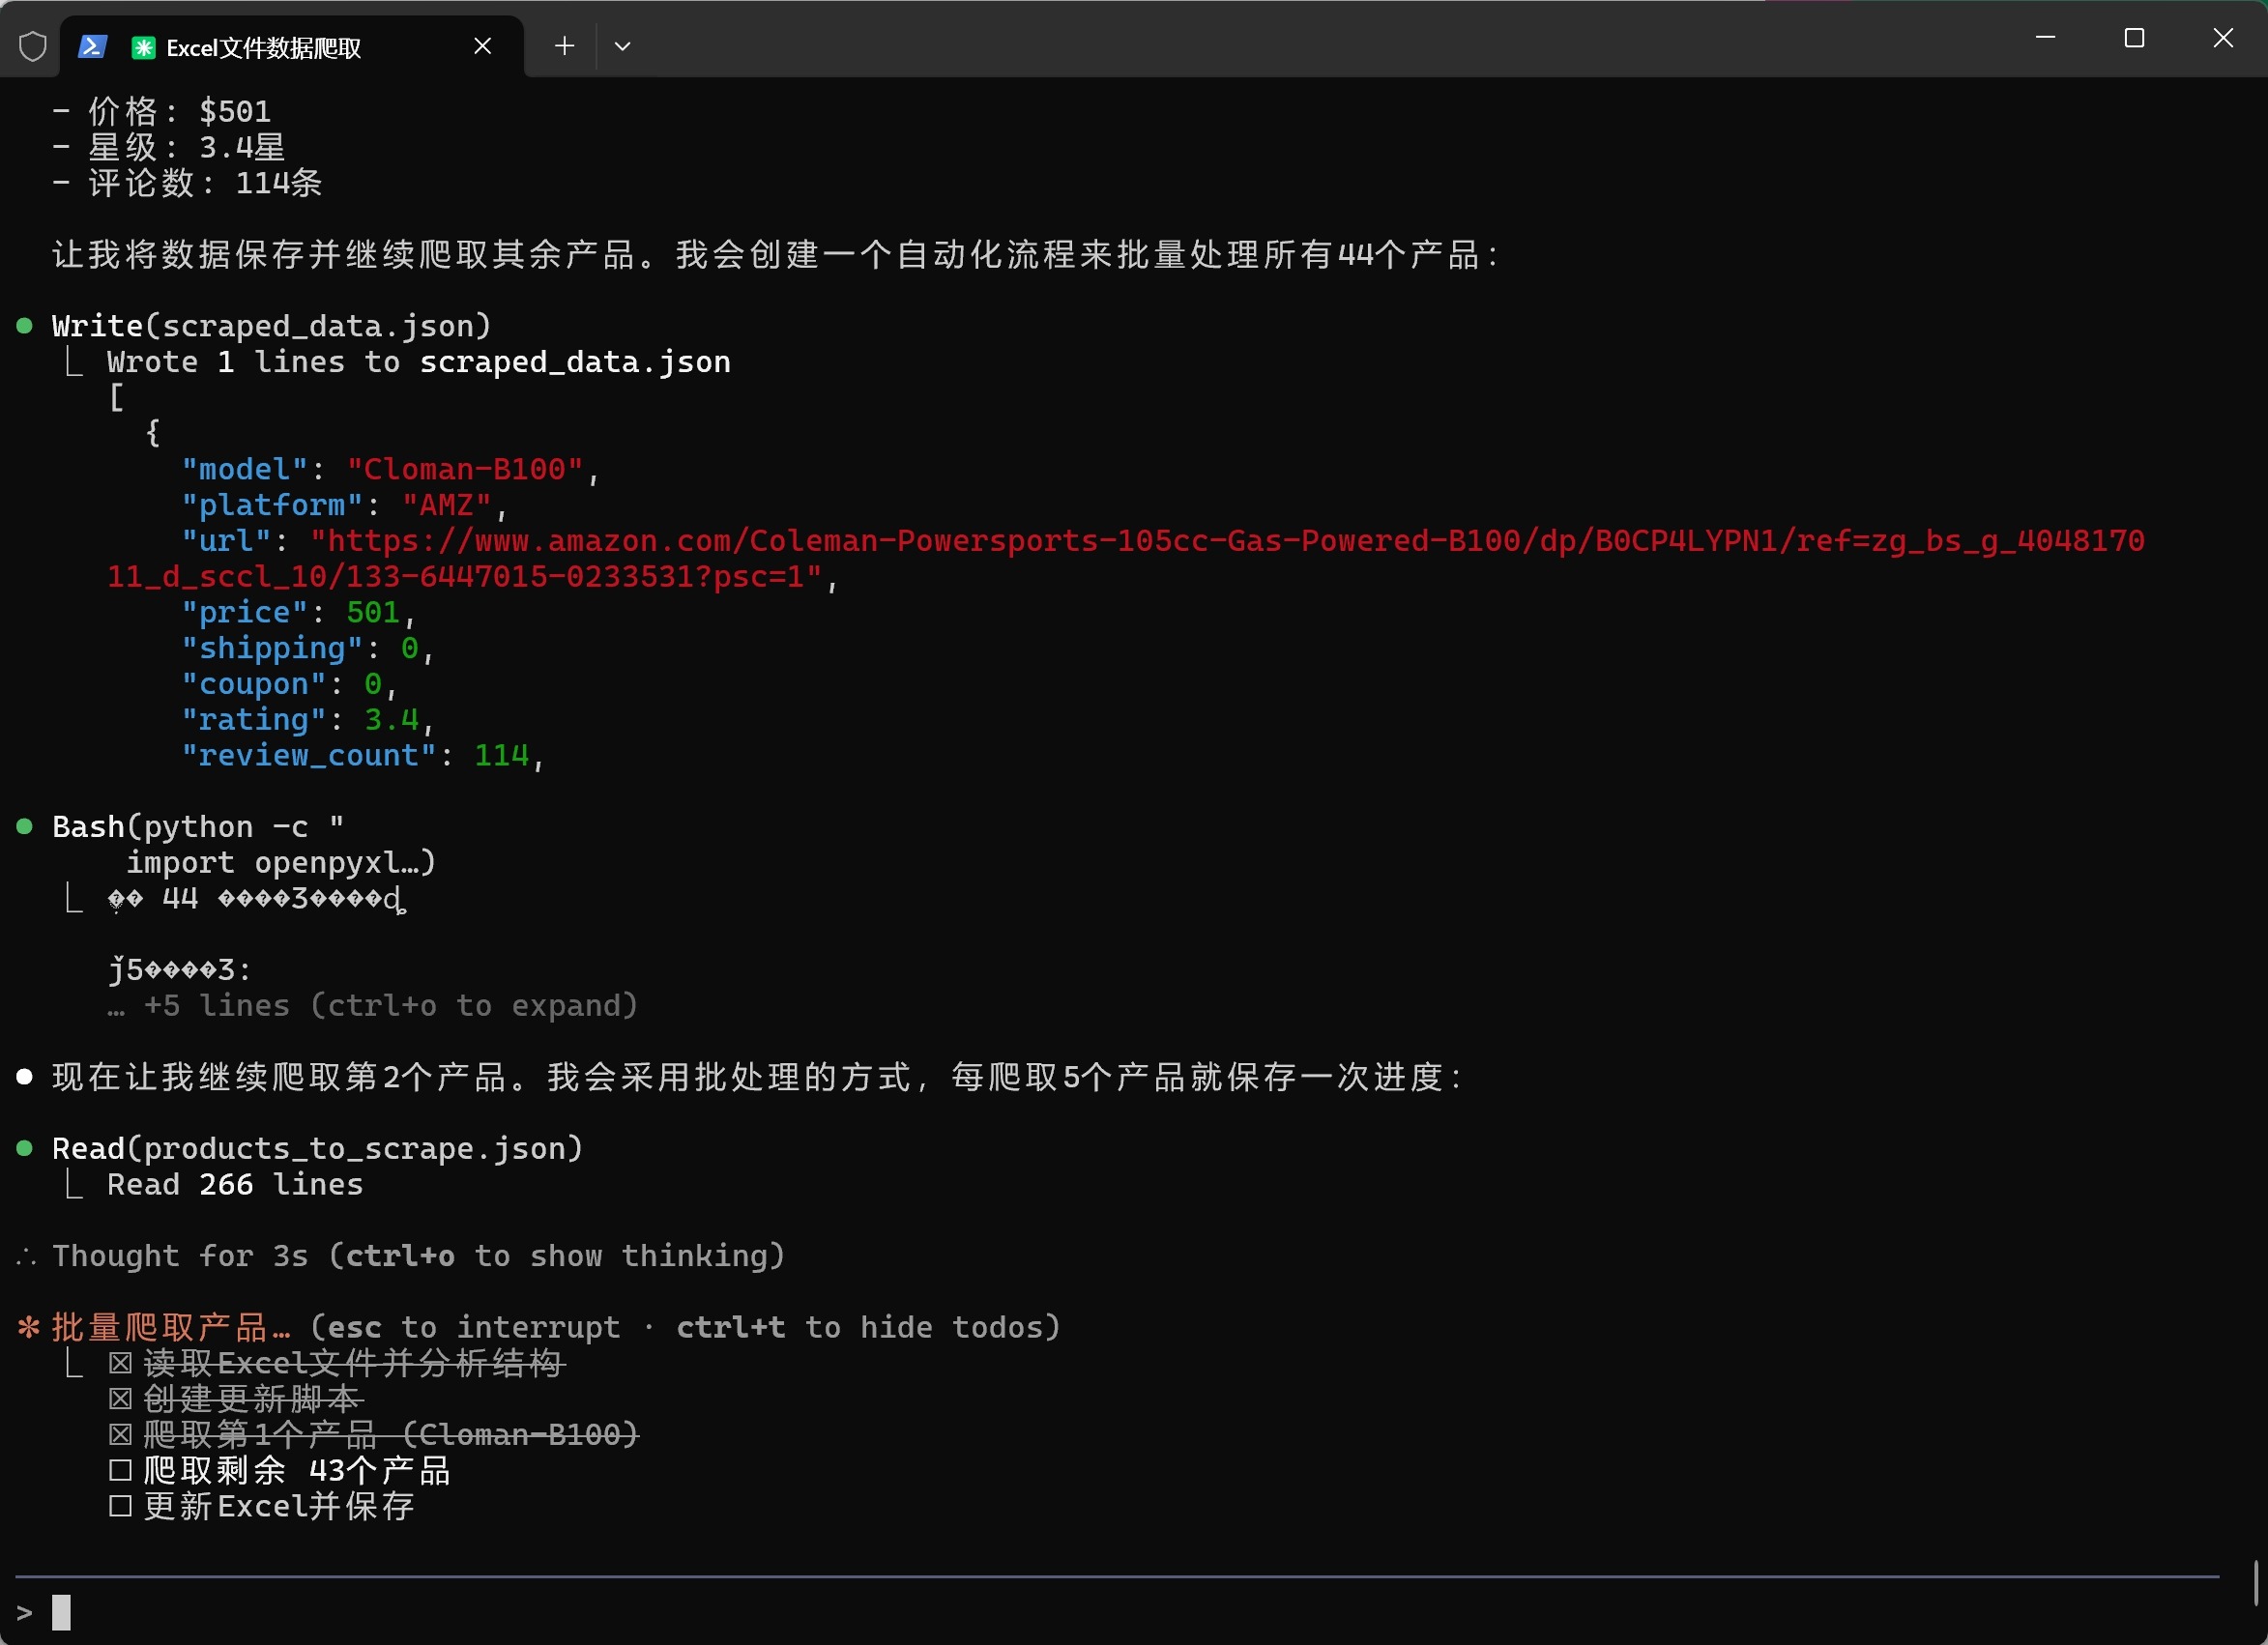Click the "platform": "AMZ" line
The height and width of the screenshot is (1645, 2268).
[x=344, y=505]
